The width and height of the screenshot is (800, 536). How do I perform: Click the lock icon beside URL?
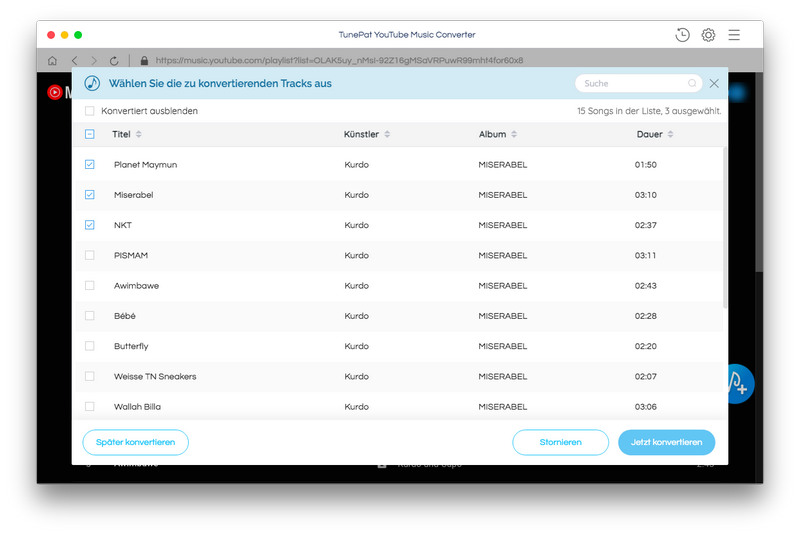(x=144, y=61)
